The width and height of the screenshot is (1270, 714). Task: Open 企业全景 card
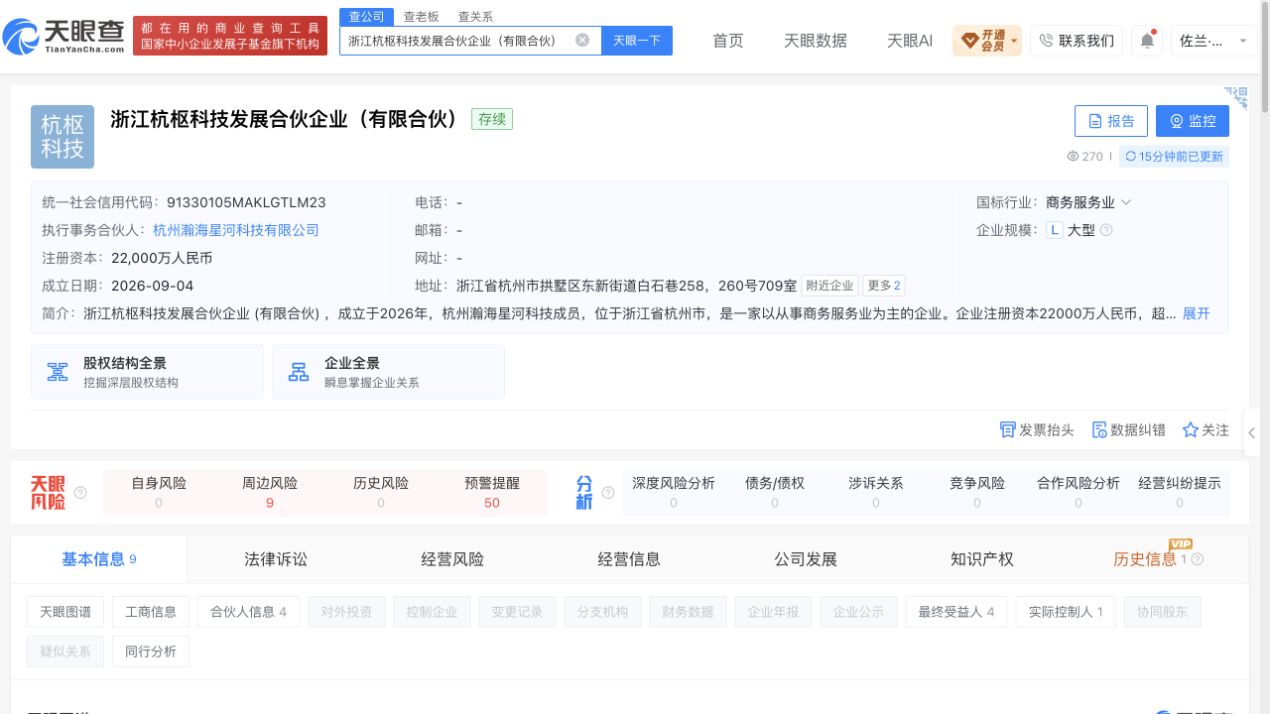click(x=388, y=372)
